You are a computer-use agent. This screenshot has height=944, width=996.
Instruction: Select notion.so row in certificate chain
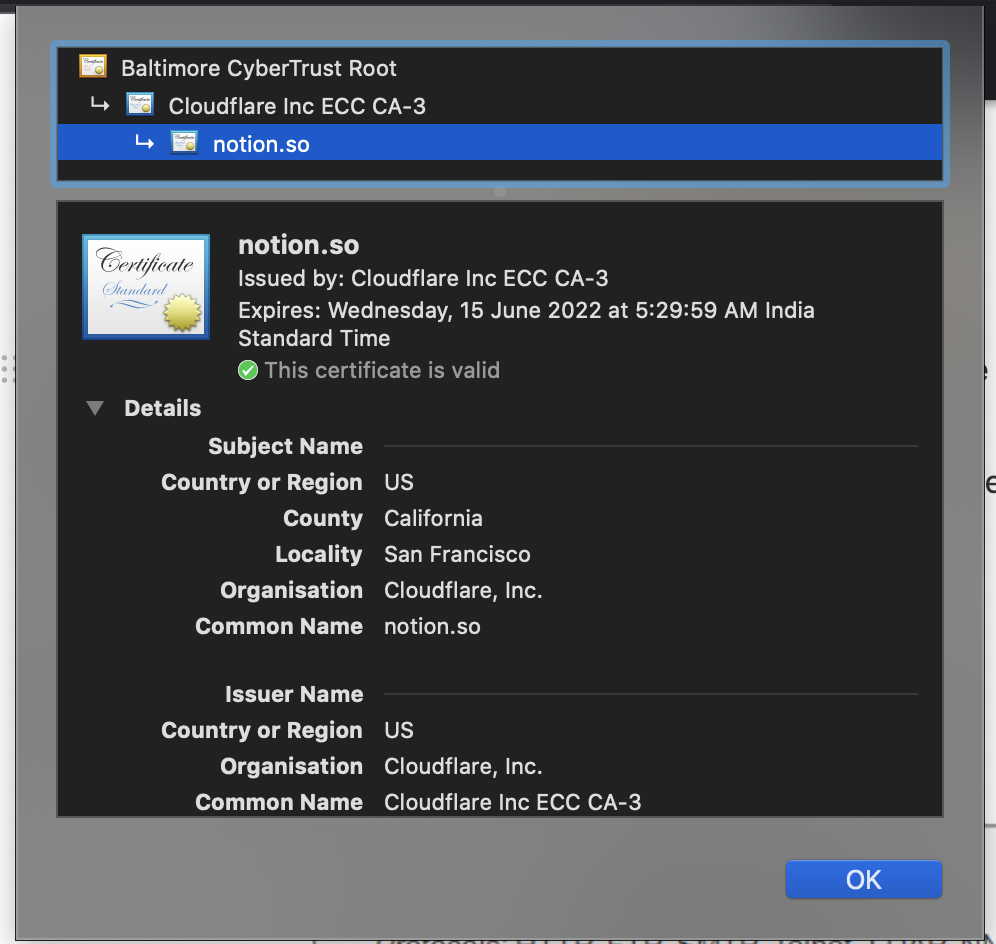click(x=500, y=142)
